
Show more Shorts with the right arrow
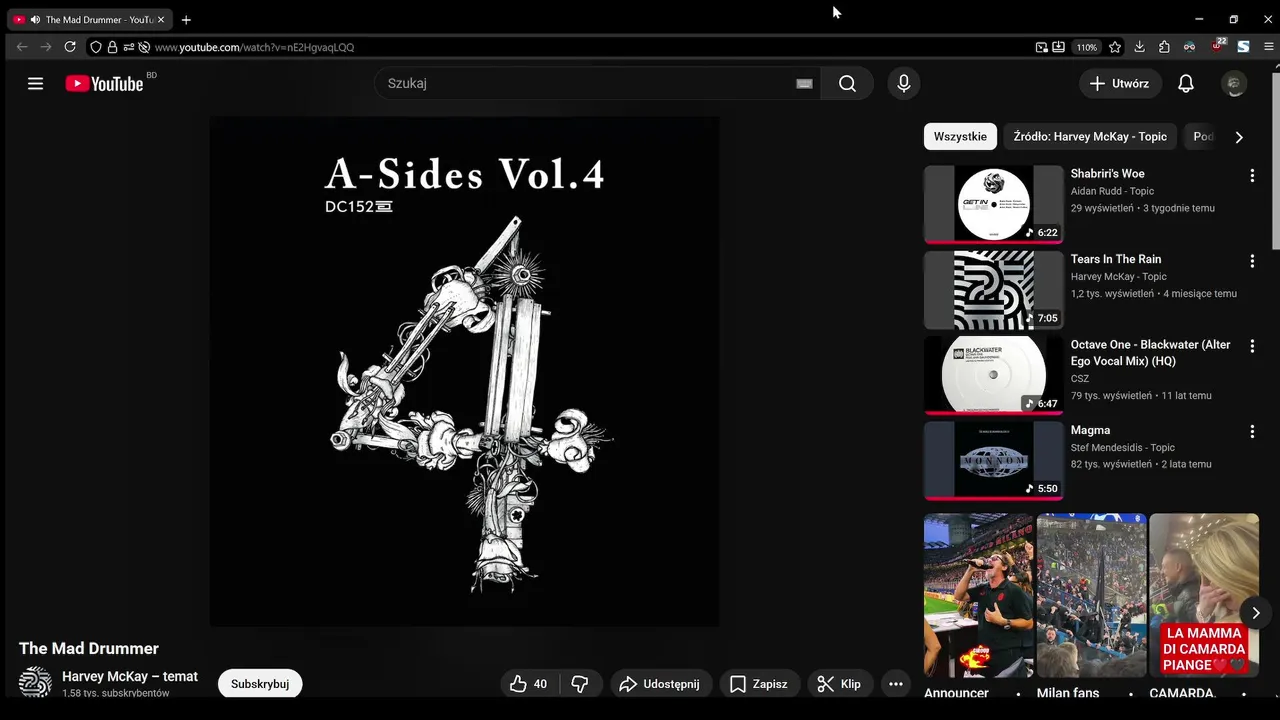point(1256,613)
